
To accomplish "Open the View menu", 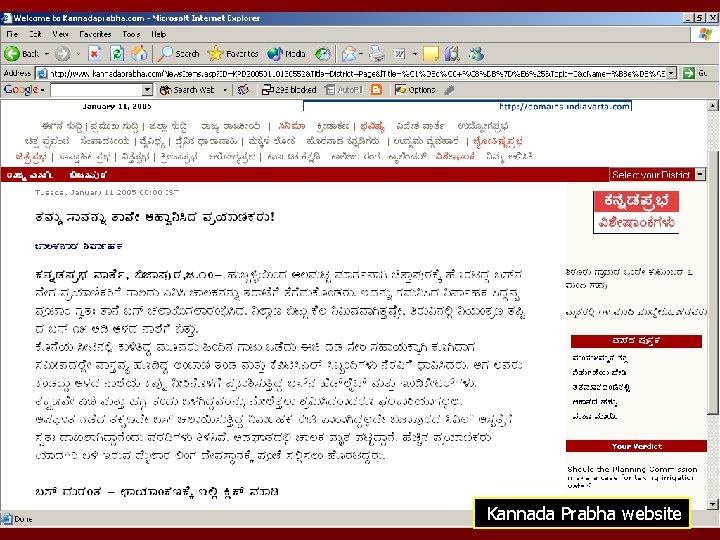I will point(60,34).
